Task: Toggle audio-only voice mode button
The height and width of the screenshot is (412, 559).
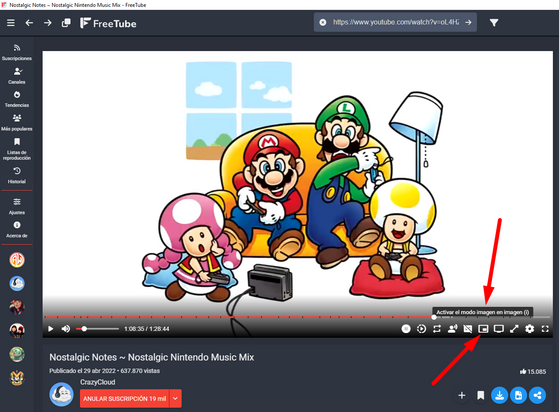Action: tap(452, 329)
